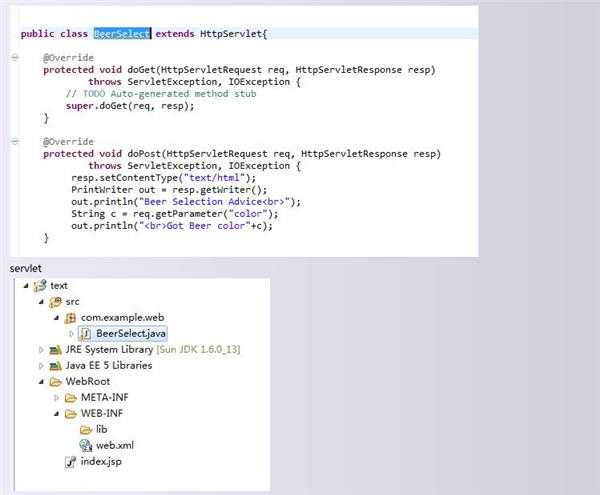Click the highlighted BeerSelect class name
This screenshot has width=600, height=495.
pyautogui.click(x=122, y=34)
